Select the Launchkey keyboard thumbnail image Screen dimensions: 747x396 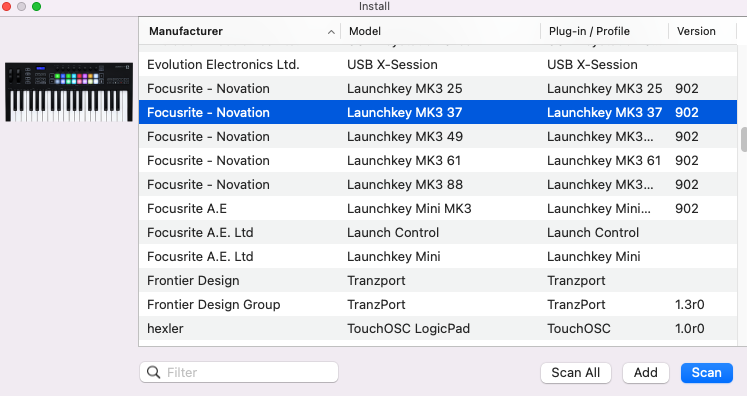(x=69, y=92)
